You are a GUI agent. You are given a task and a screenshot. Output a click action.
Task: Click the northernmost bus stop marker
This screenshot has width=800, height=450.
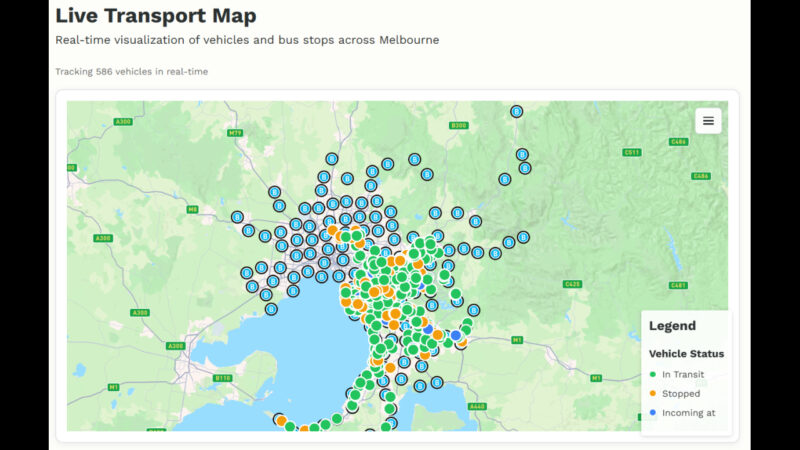pos(517,112)
